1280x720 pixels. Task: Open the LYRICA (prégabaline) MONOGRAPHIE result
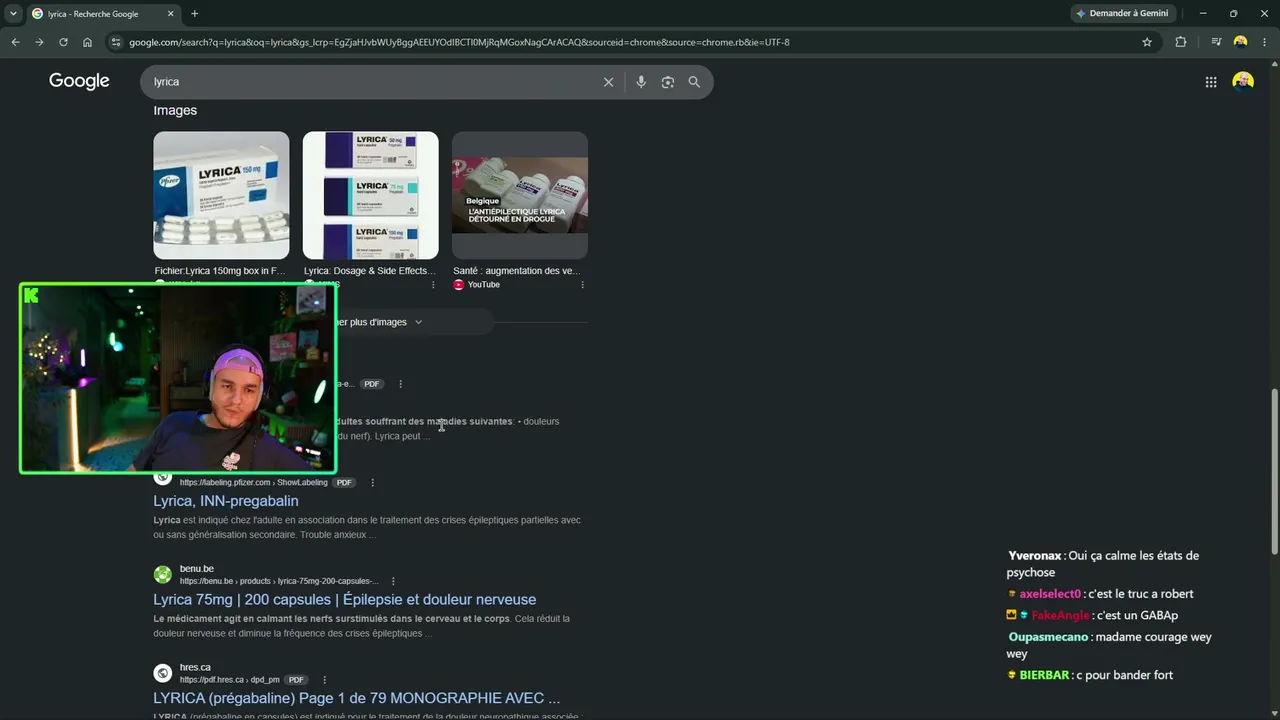click(x=357, y=698)
